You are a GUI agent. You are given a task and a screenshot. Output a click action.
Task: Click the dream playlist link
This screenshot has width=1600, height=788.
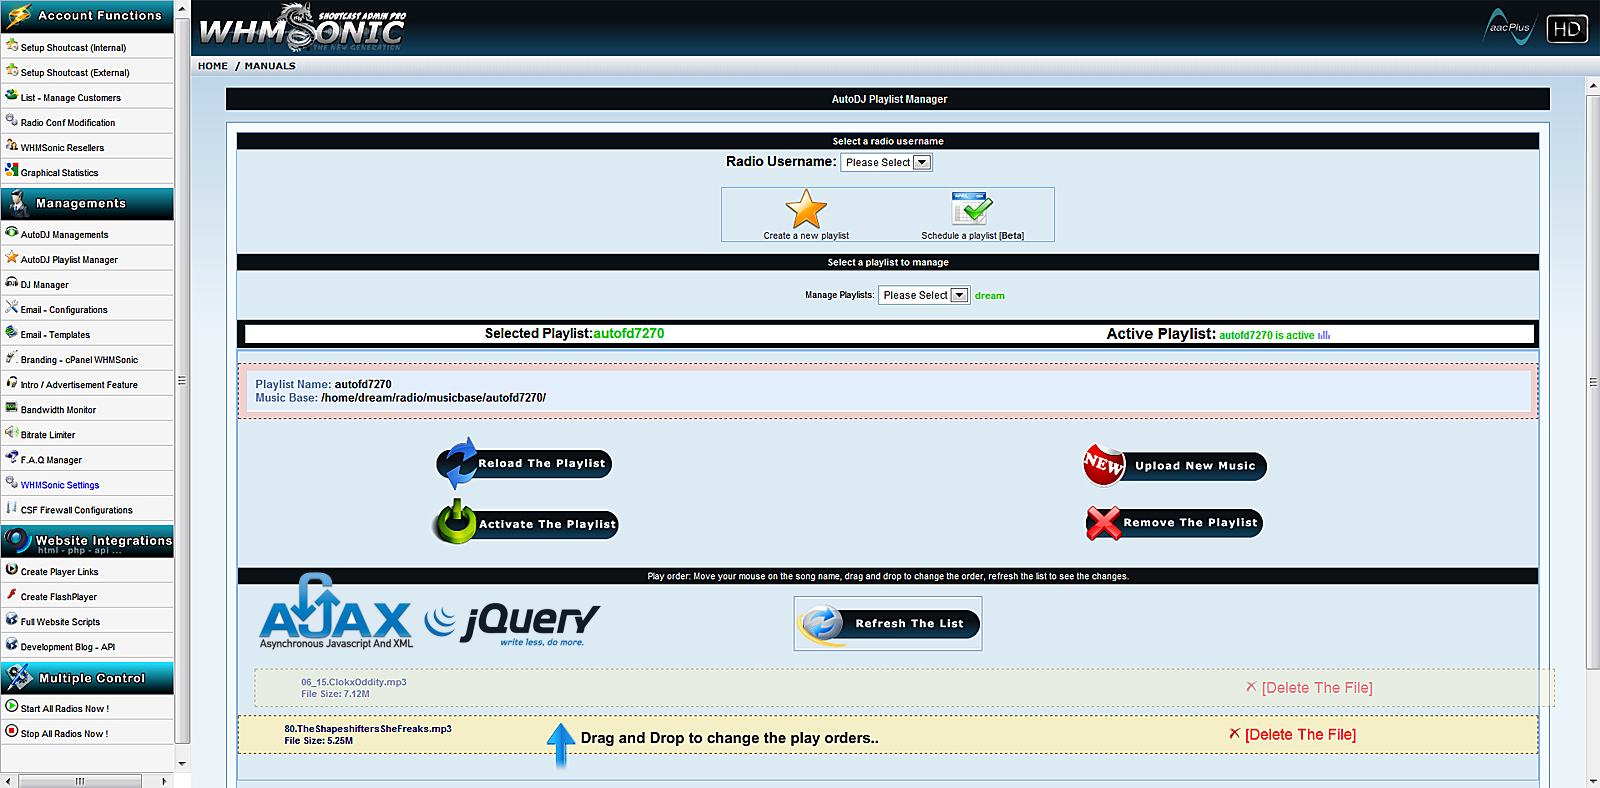point(990,296)
